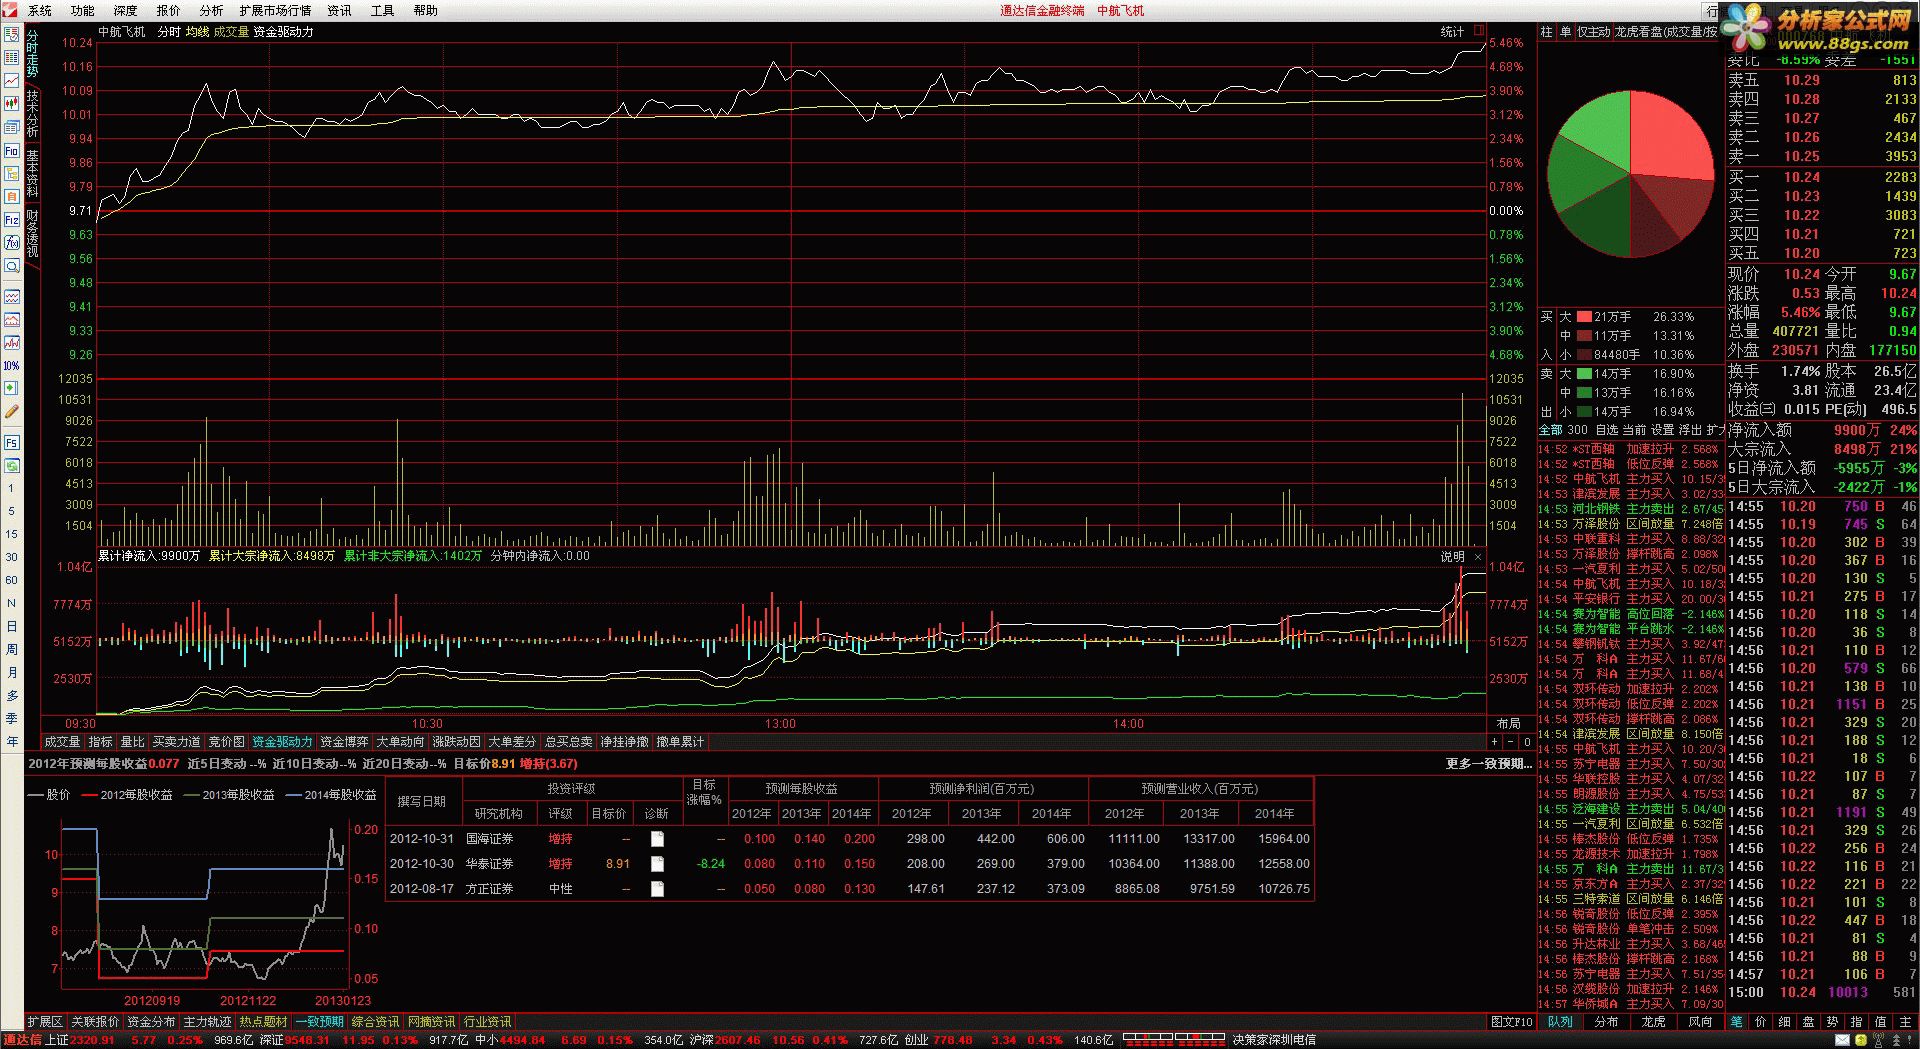The width and height of the screenshot is (1920, 1049).
Task: Open the 功能 menu
Action: coord(82,10)
